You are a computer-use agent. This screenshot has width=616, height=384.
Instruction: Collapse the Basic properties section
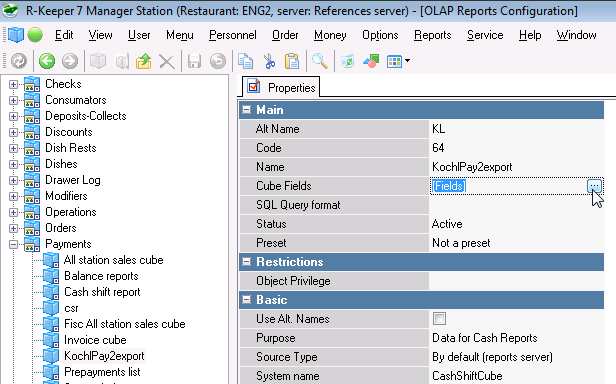[246, 300]
